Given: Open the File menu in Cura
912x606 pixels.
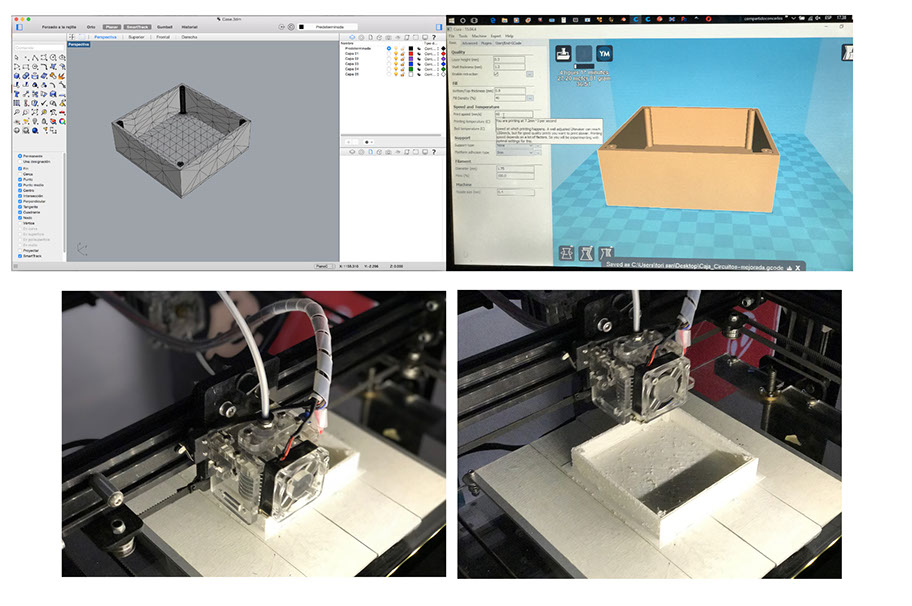Looking at the screenshot, I should pyautogui.click(x=451, y=36).
